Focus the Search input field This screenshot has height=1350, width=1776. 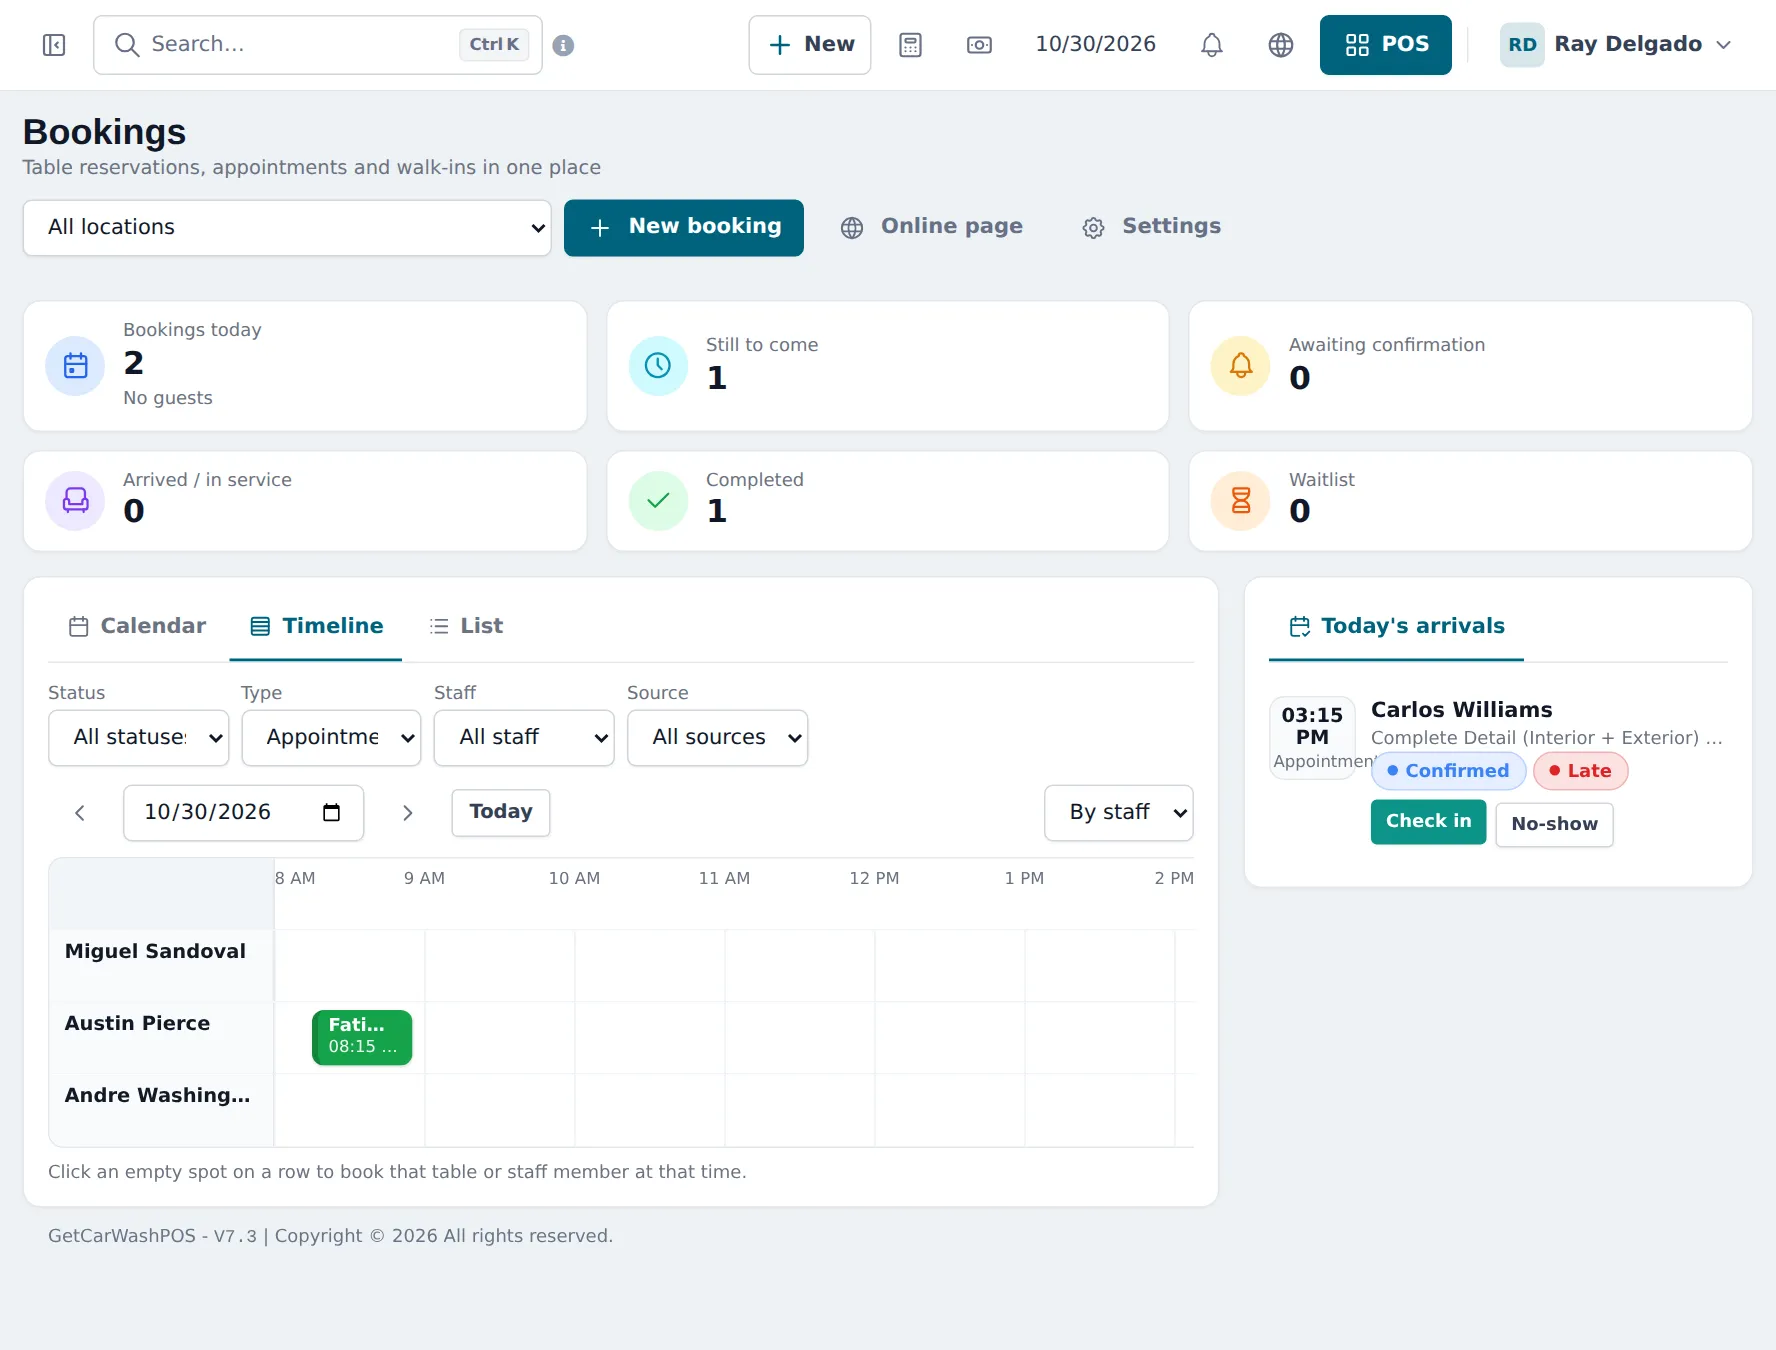[318, 45]
